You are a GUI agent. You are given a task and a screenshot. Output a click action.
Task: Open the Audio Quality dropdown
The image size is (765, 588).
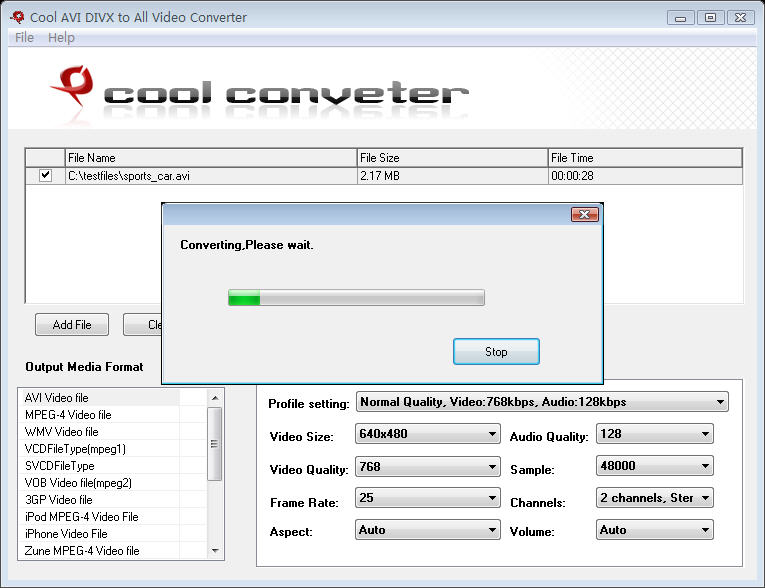pyautogui.click(x=655, y=434)
